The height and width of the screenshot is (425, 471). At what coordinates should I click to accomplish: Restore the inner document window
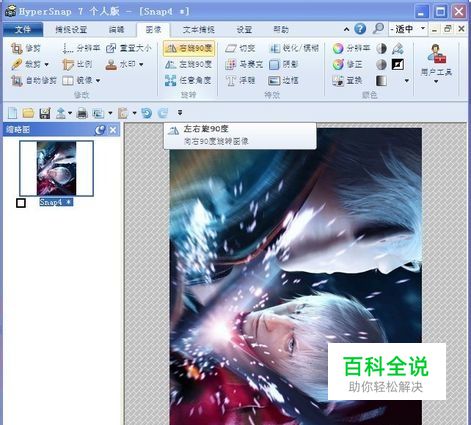(x=448, y=29)
